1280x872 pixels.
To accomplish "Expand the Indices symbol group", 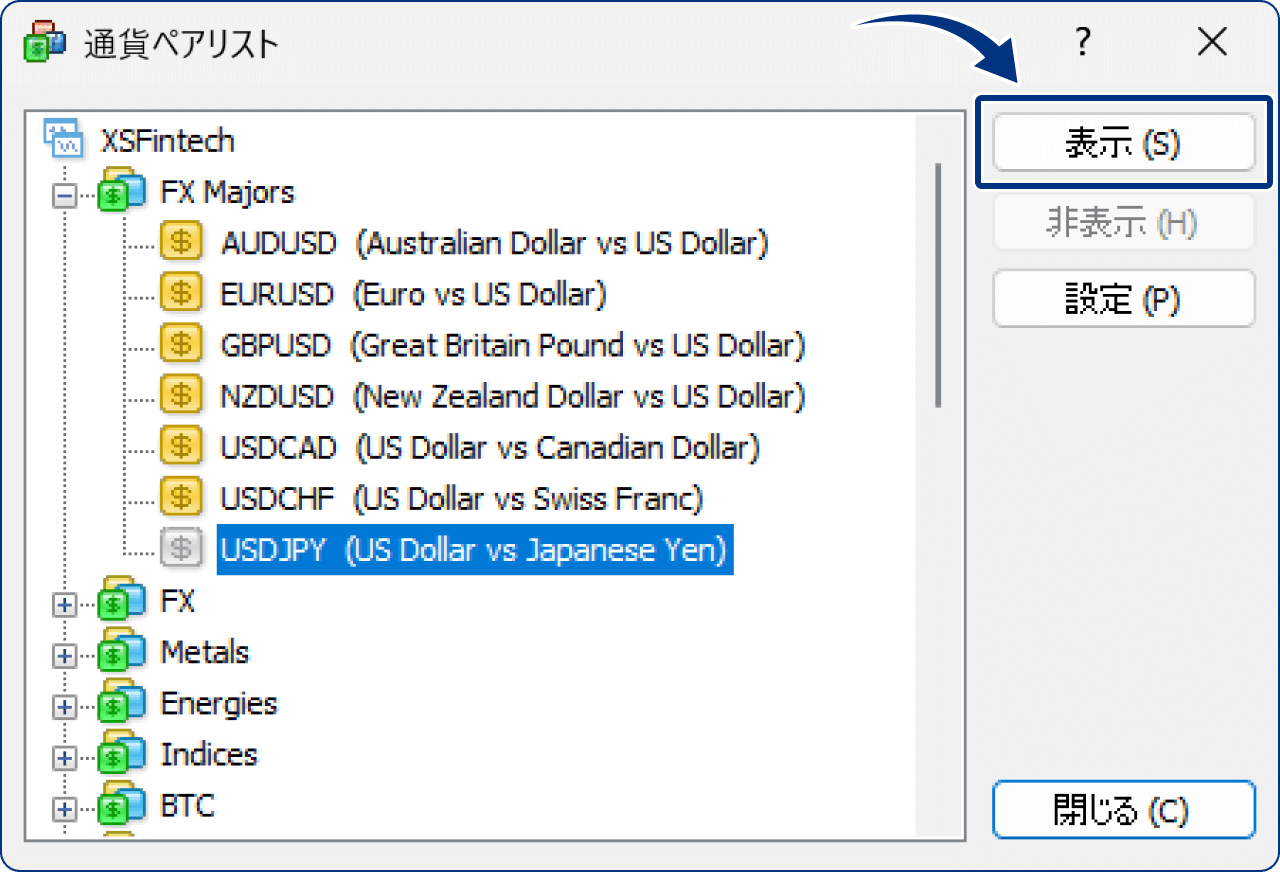I will coord(65,757).
